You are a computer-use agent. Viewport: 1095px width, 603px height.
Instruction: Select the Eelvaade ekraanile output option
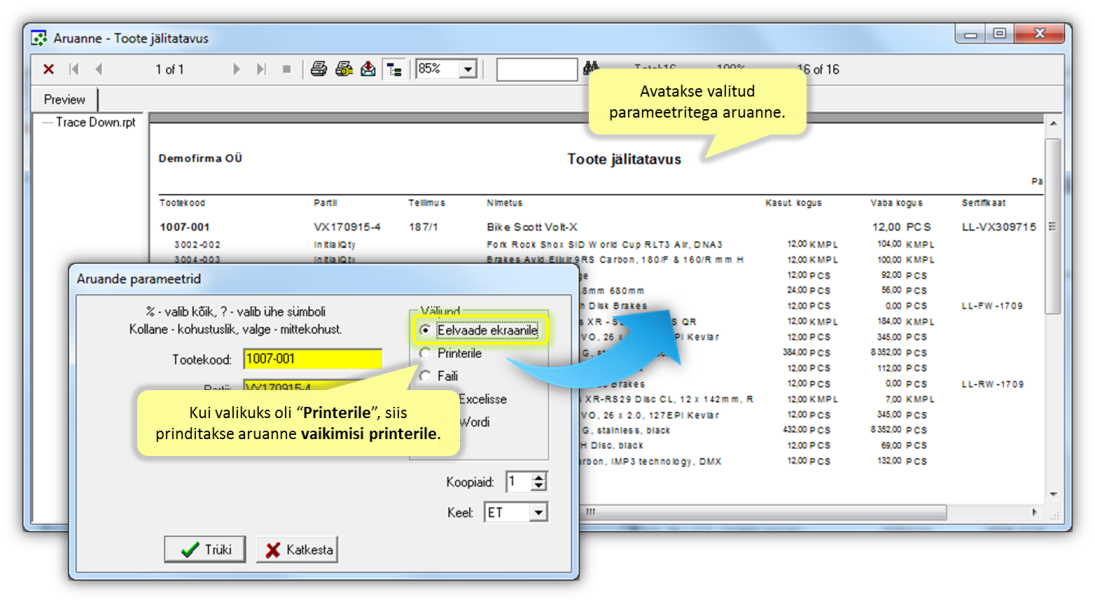click(x=480, y=330)
